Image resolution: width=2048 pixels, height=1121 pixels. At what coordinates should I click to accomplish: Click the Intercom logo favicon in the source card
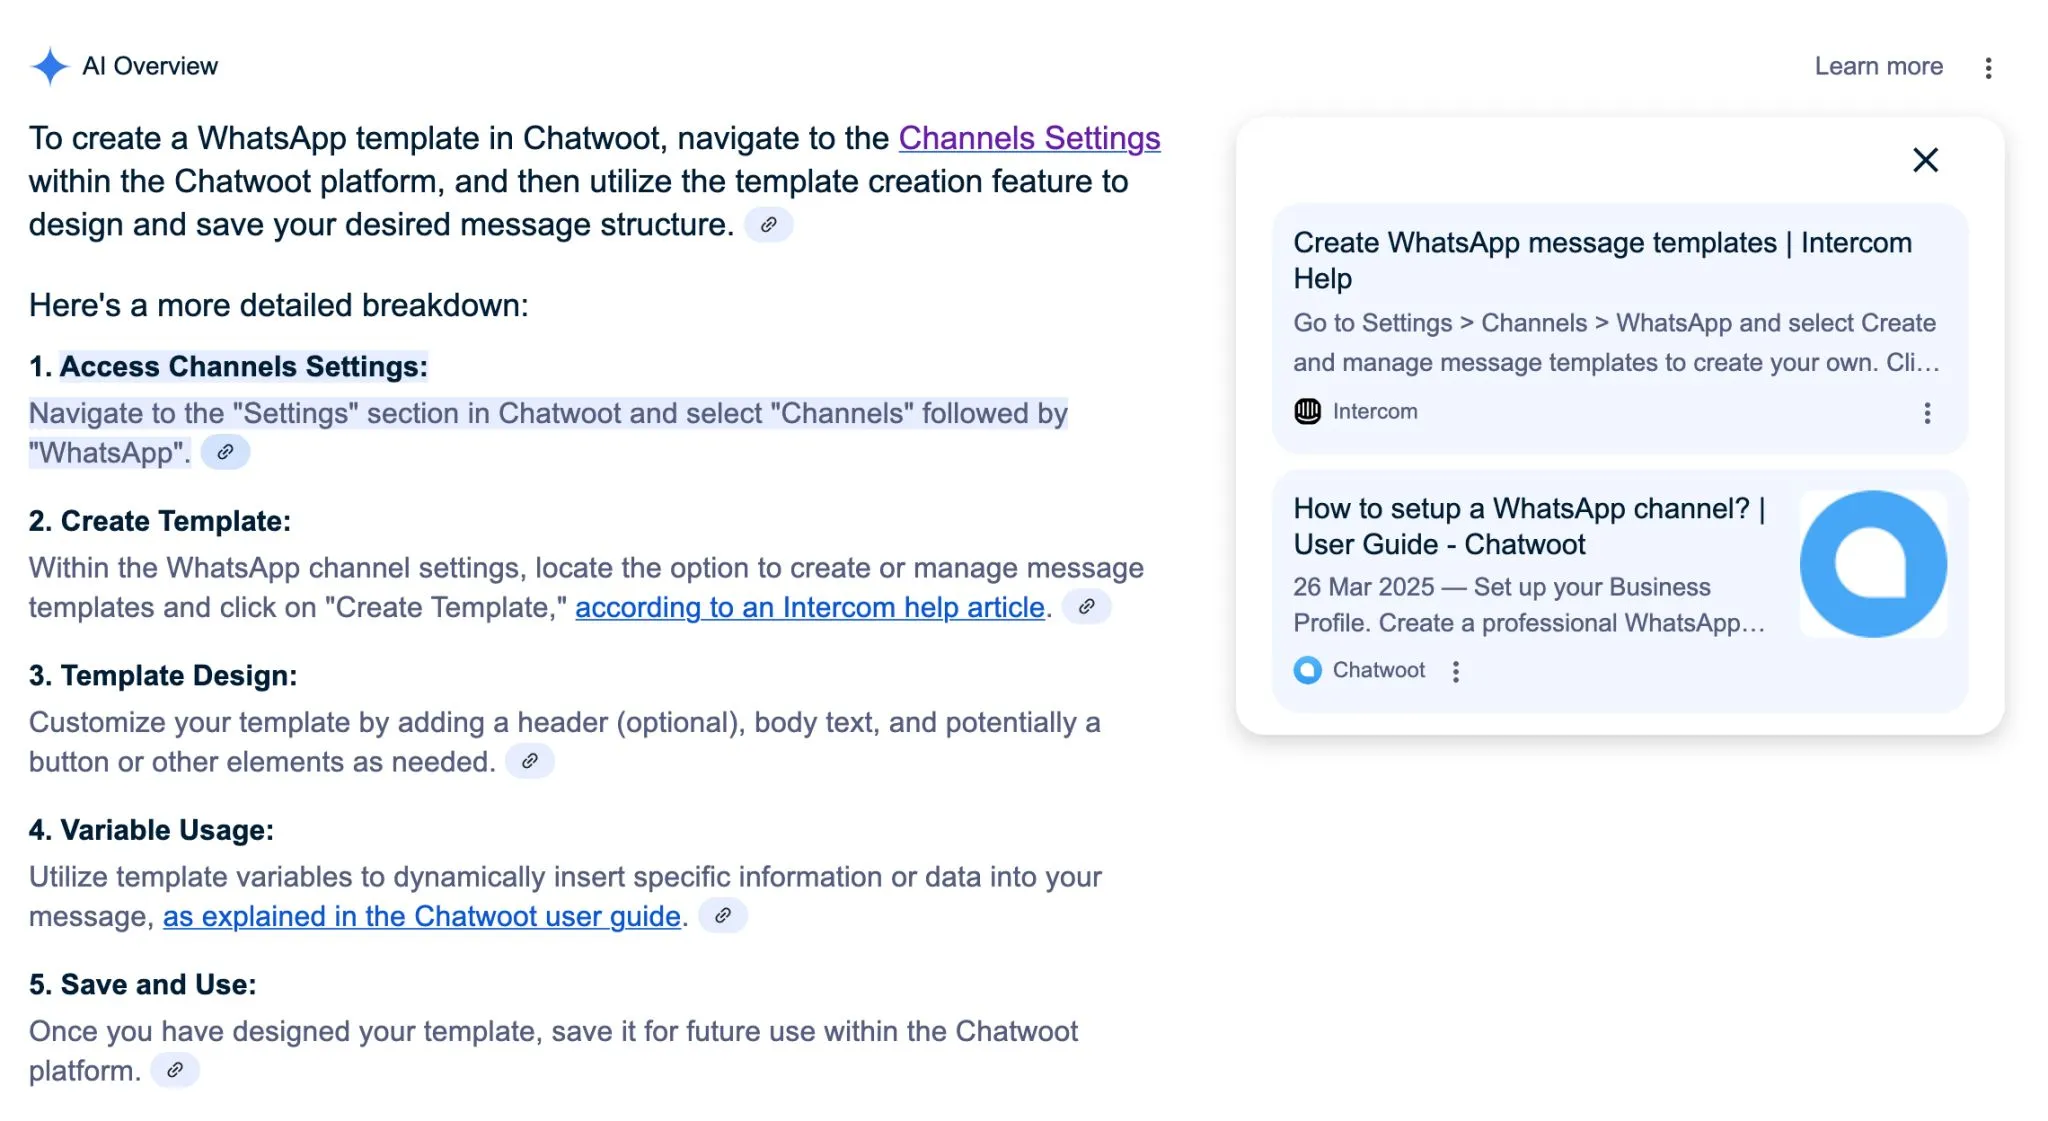click(1307, 411)
